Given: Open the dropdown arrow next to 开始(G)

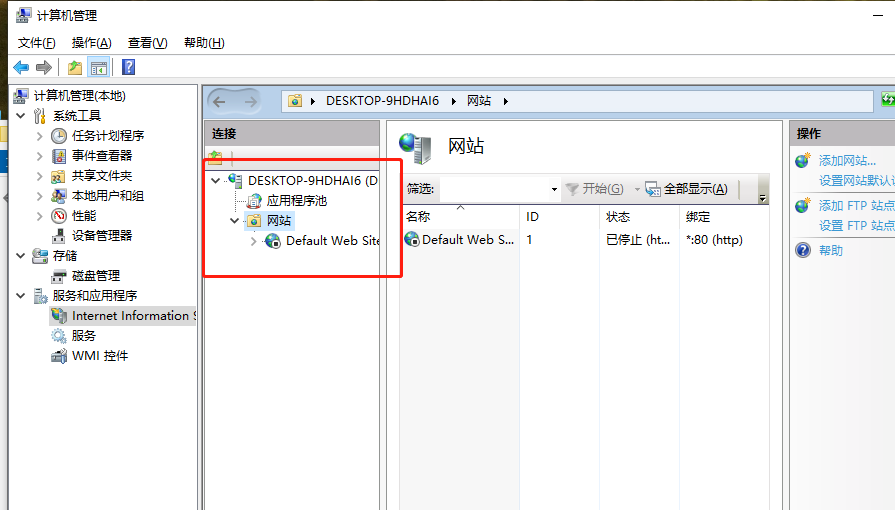Looking at the screenshot, I should (x=636, y=189).
